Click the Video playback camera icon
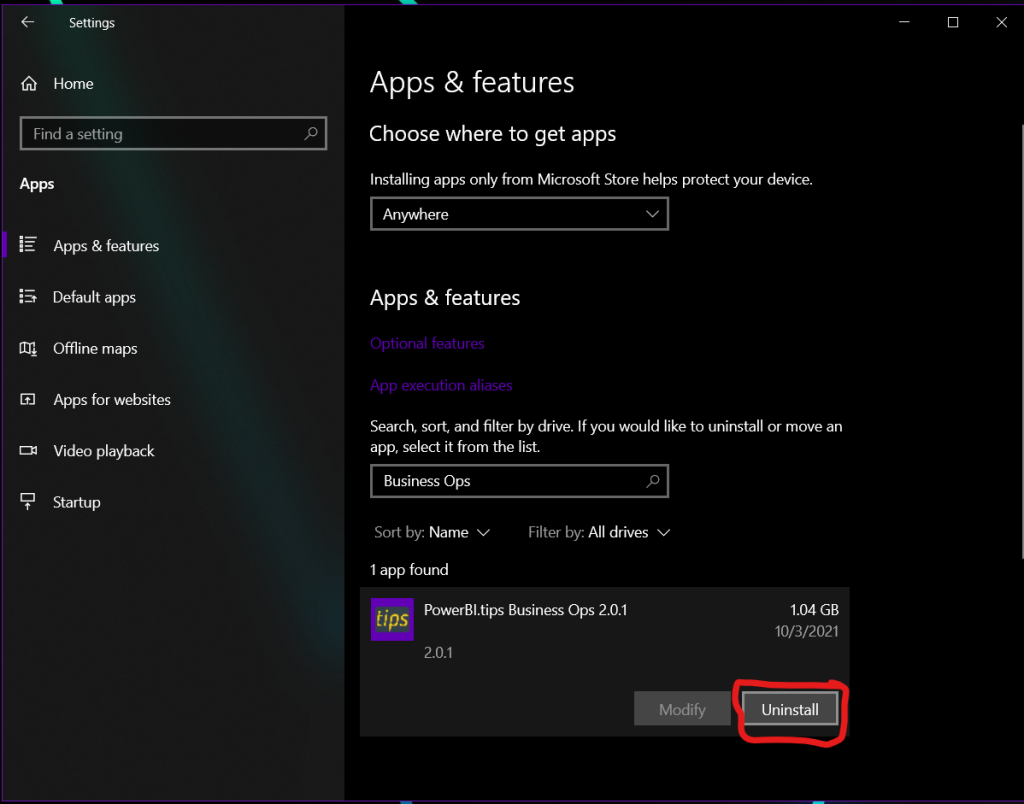1024x804 pixels. click(x=28, y=451)
